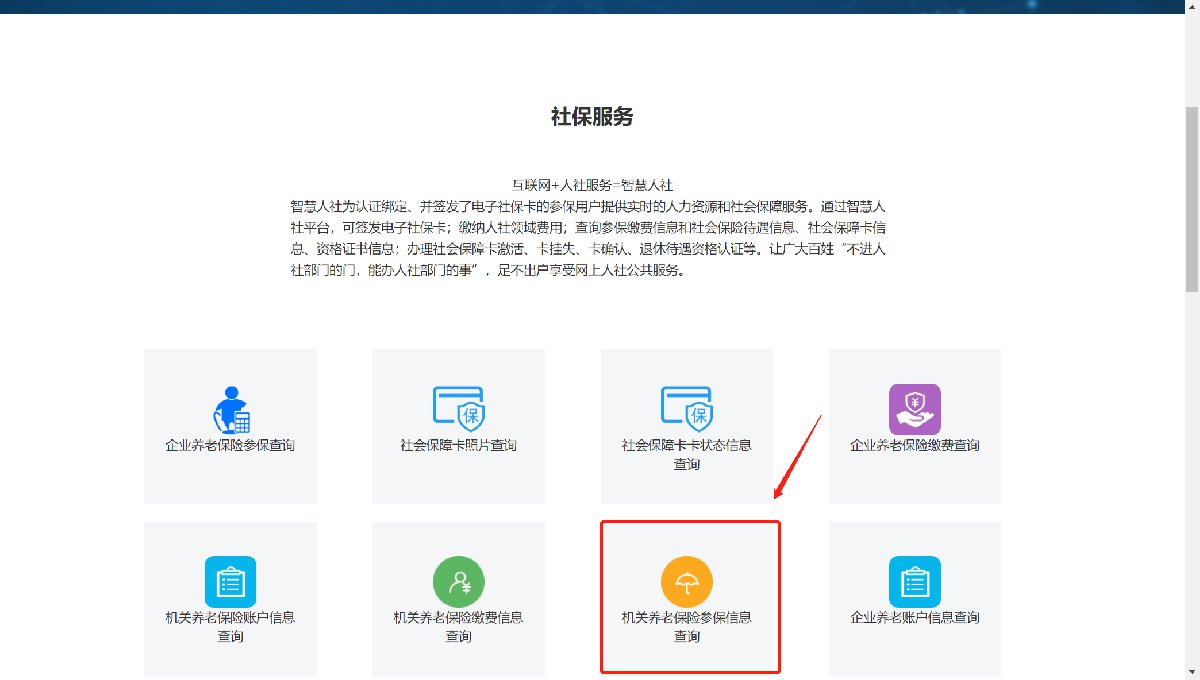Image resolution: width=1200 pixels, height=680 pixels.
Task: Select the 社会保障卡卡状态信息查询 label
Action: 686,454
